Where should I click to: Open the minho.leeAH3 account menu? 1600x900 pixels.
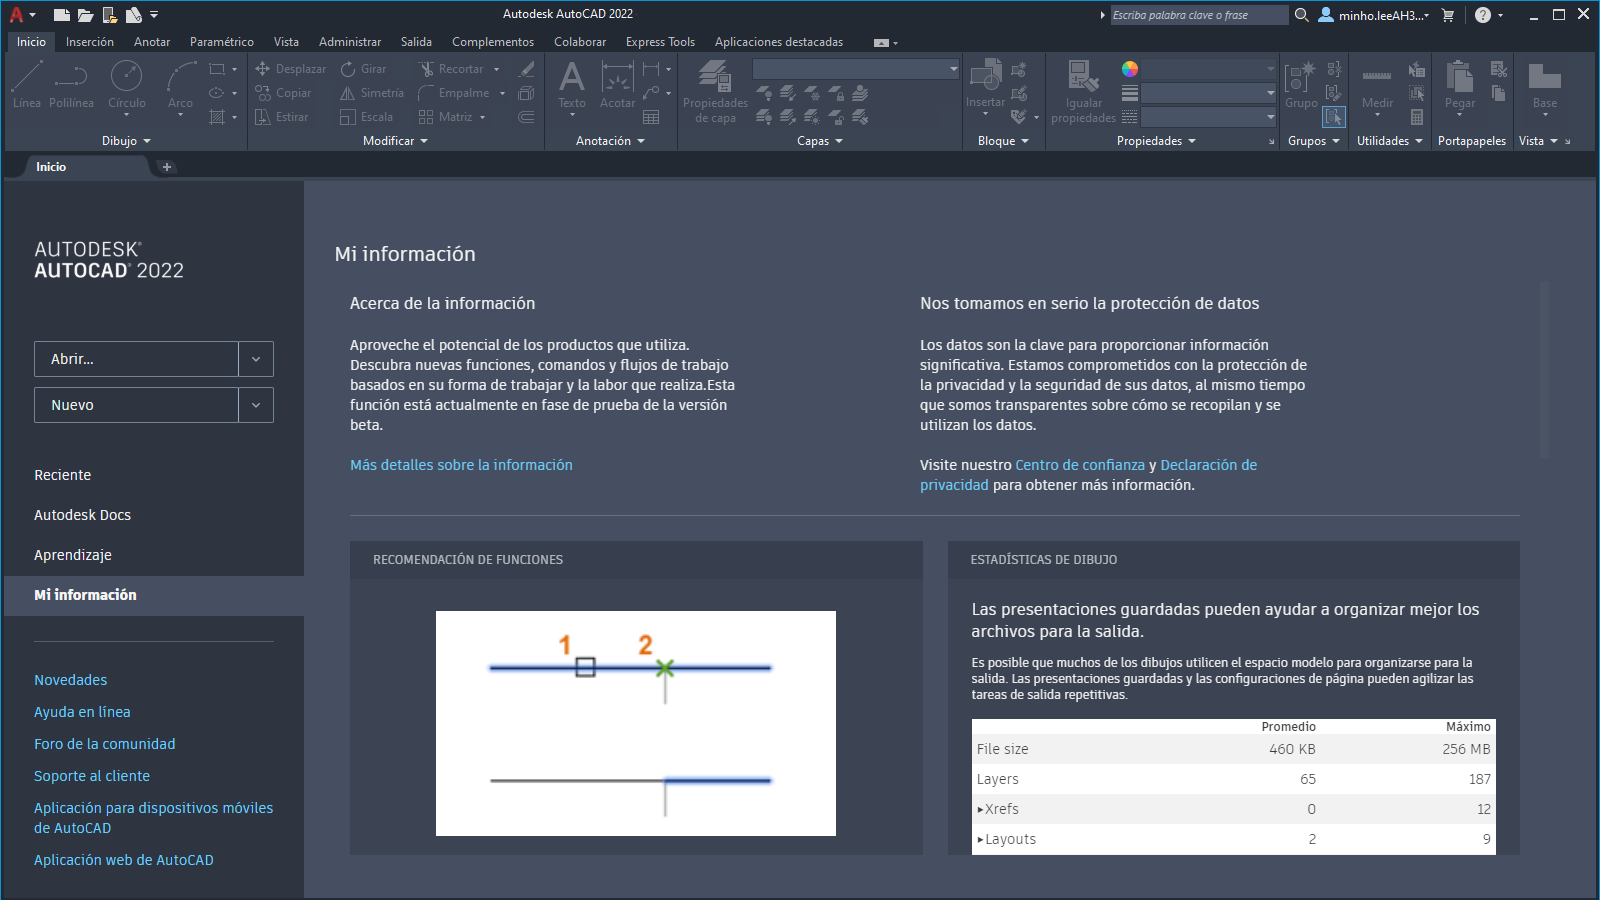pos(1374,15)
